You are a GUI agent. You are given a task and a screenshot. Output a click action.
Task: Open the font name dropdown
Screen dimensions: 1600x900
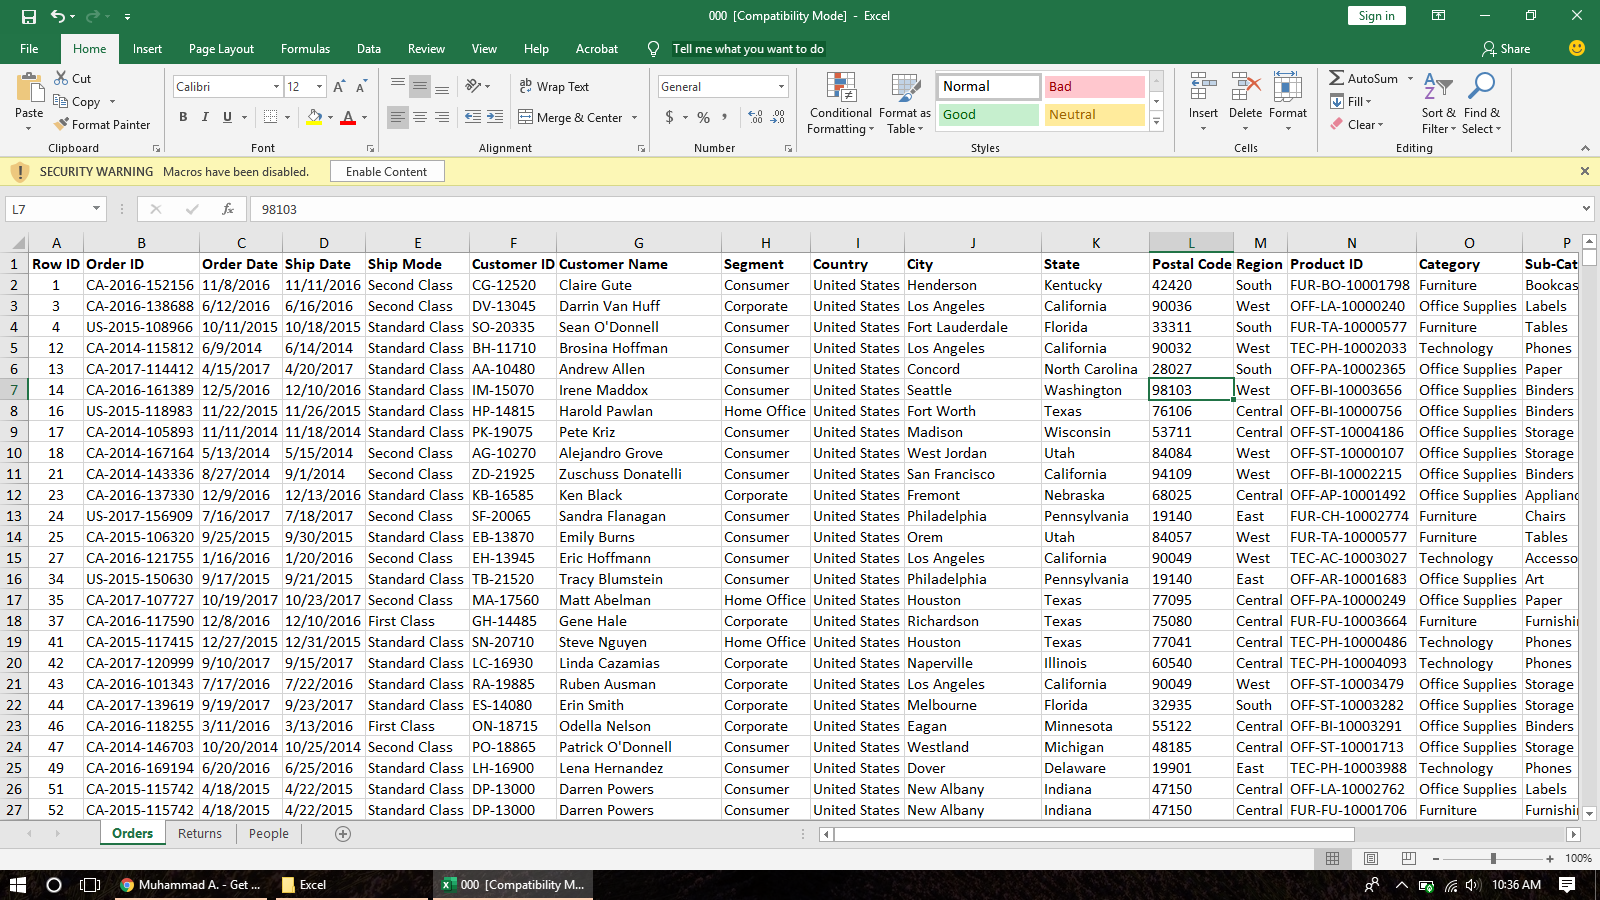[278, 86]
